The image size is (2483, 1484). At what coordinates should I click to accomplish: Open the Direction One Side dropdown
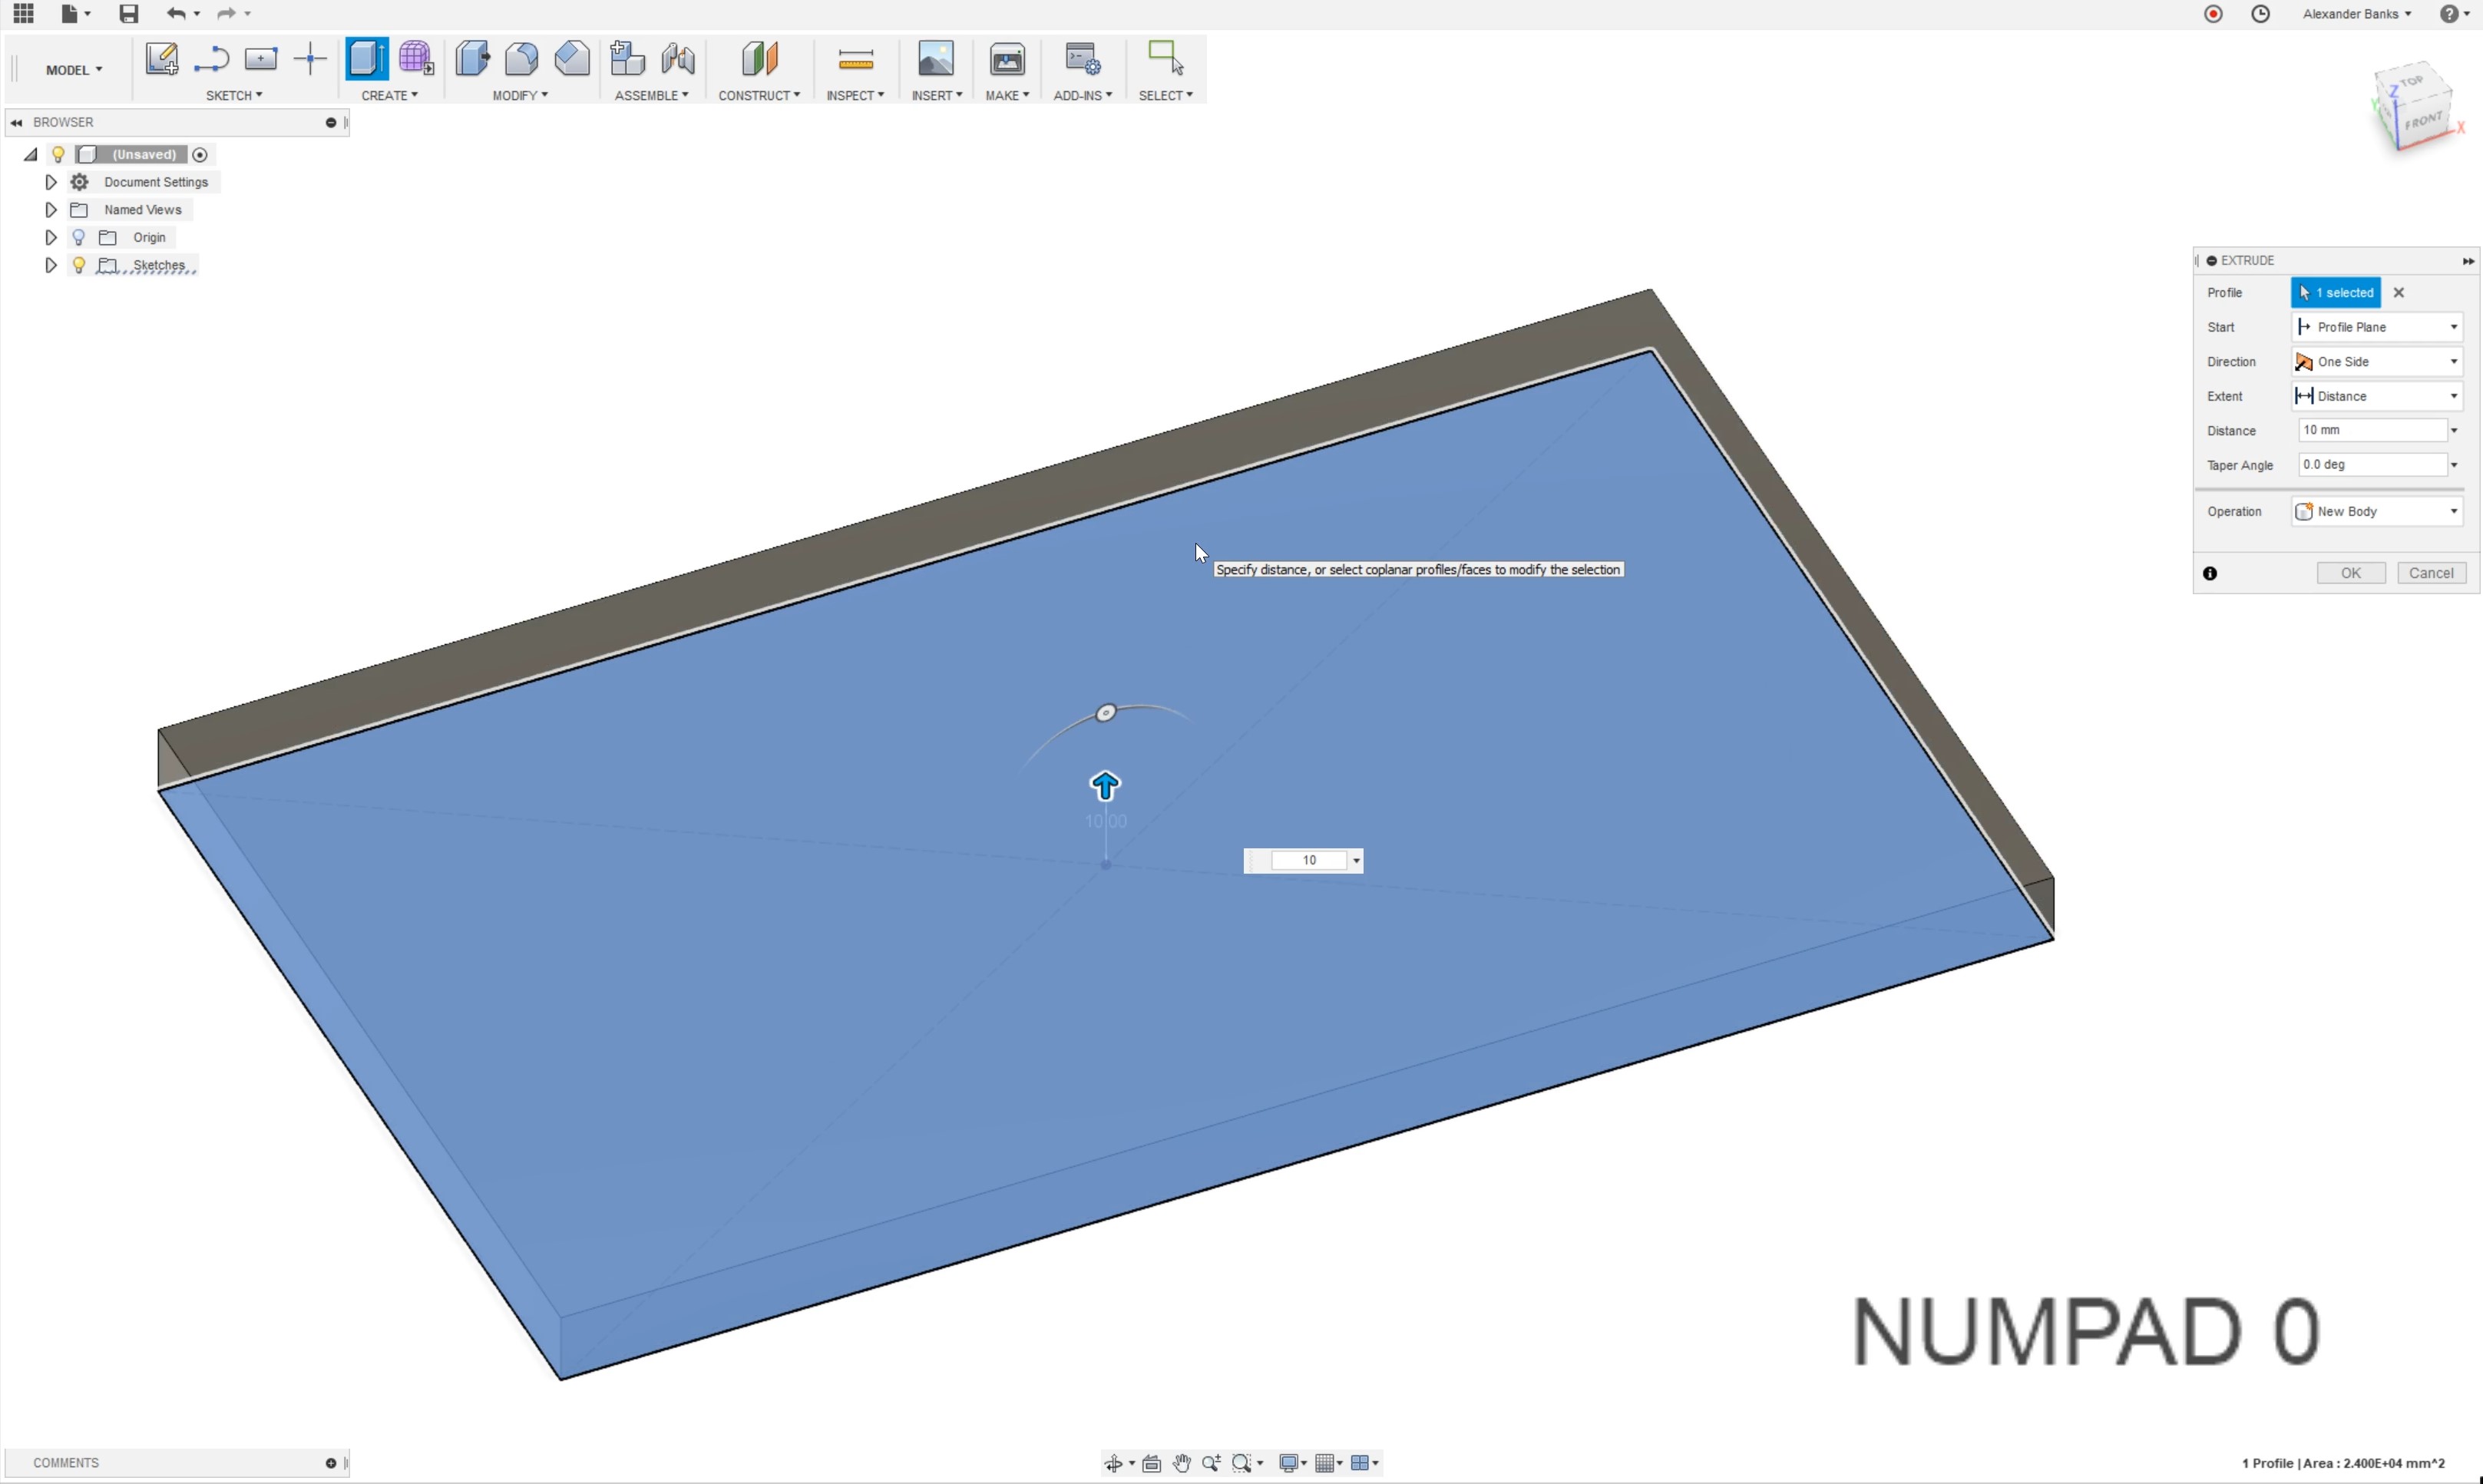(2376, 362)
